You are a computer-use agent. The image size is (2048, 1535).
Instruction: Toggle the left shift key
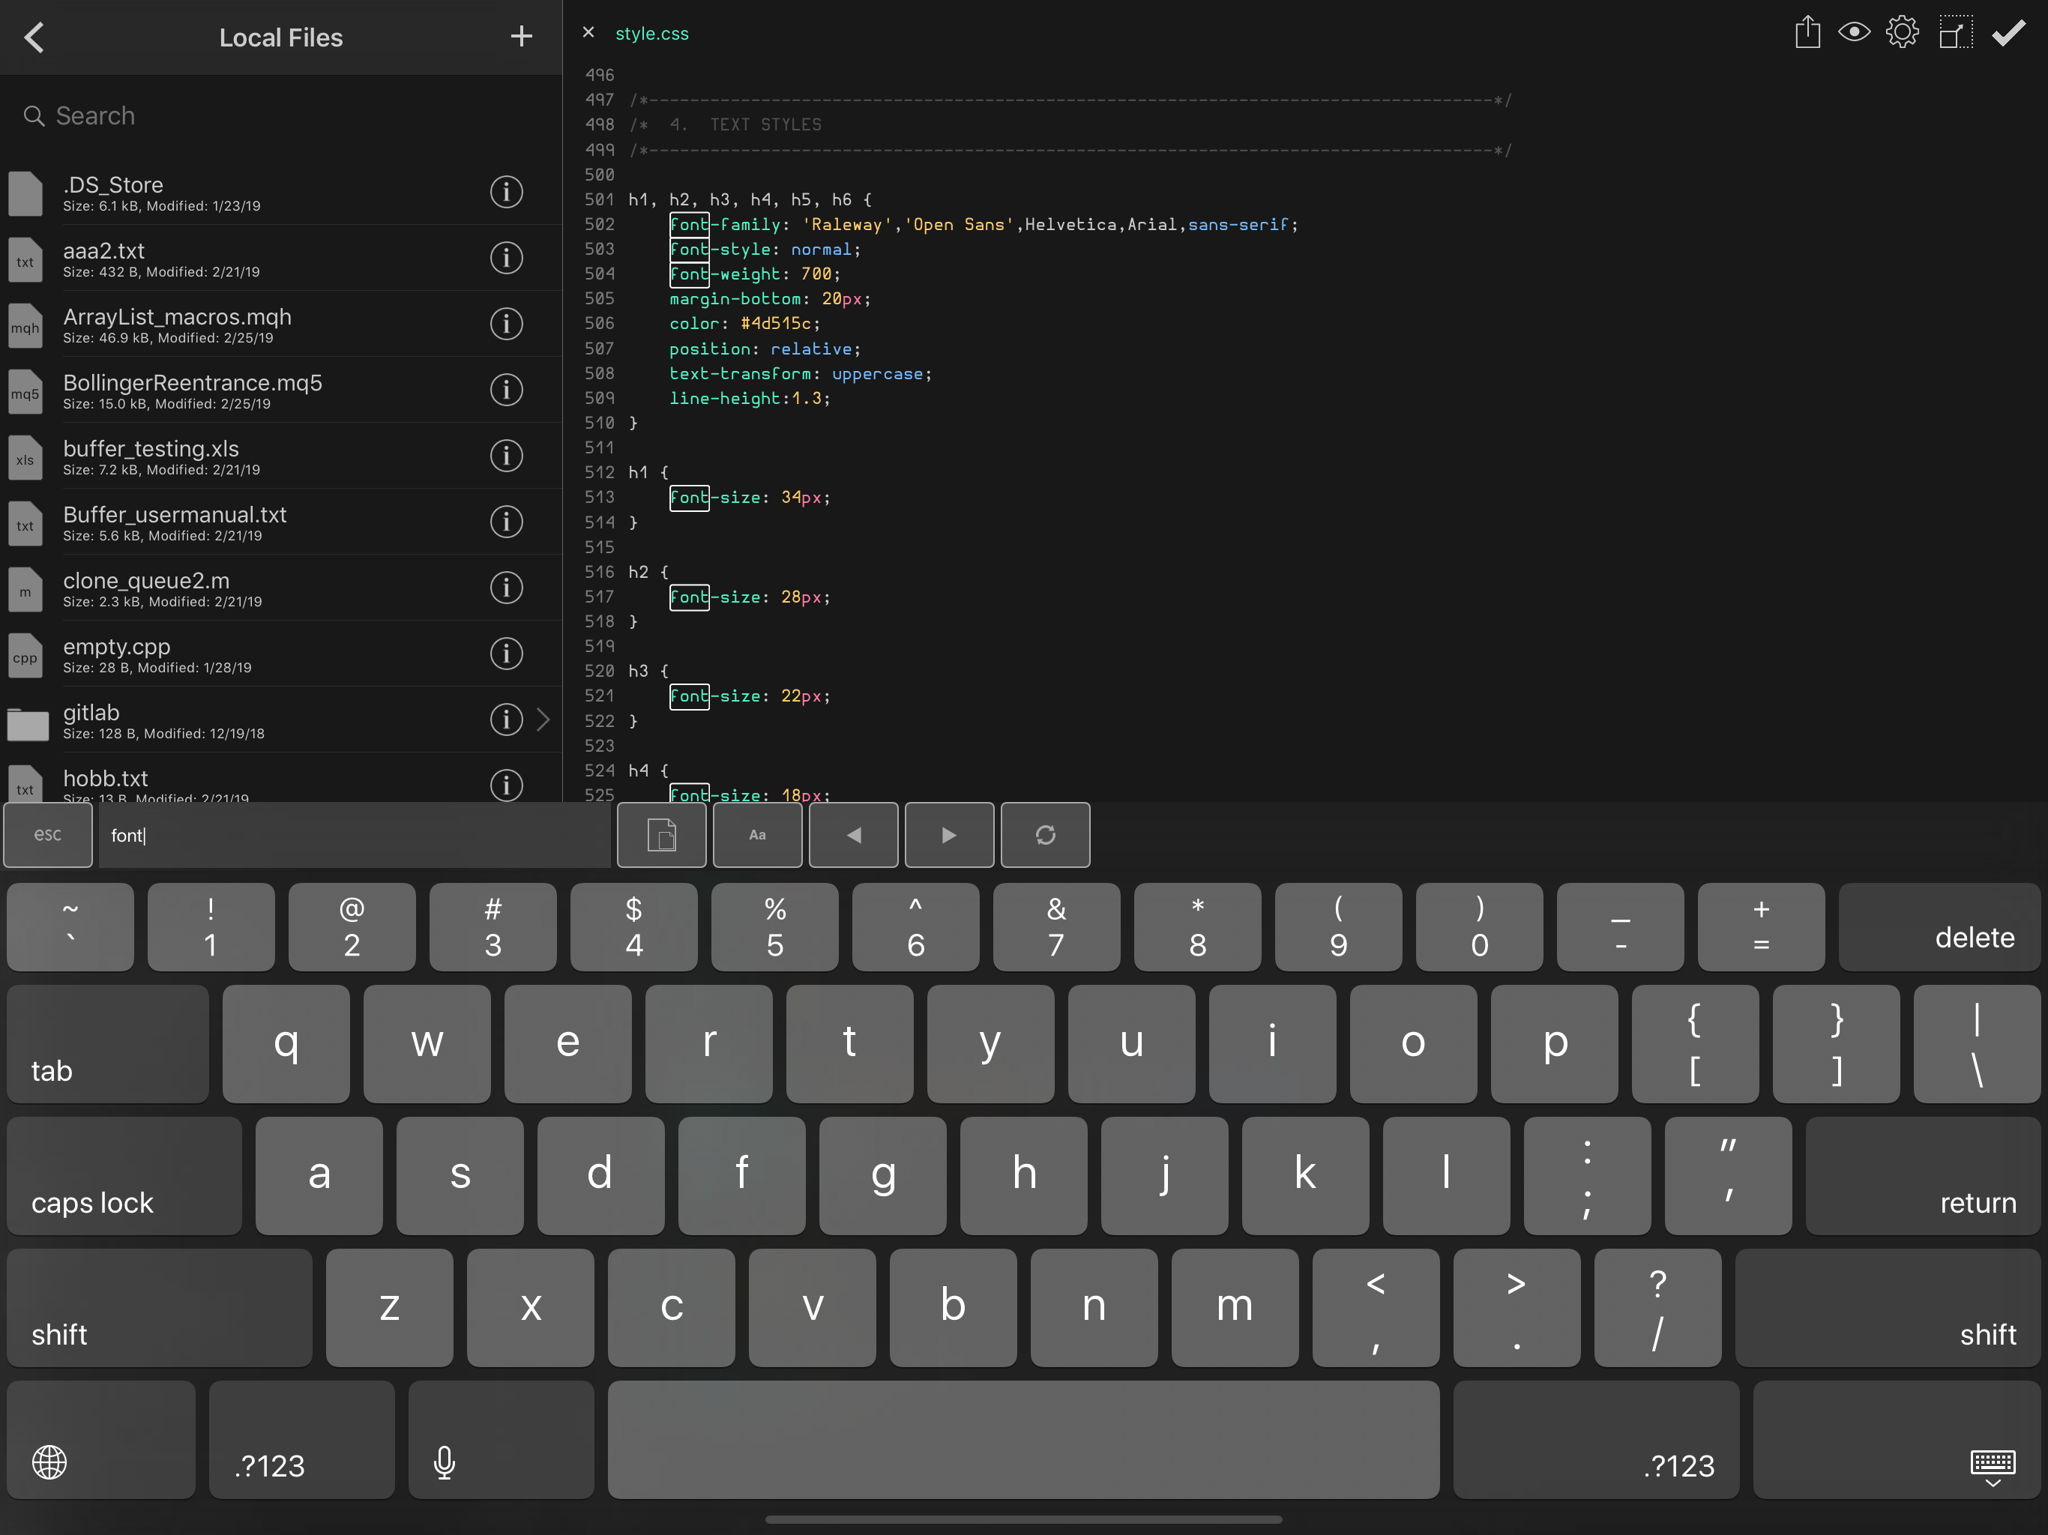click(x=159, y=1308)
